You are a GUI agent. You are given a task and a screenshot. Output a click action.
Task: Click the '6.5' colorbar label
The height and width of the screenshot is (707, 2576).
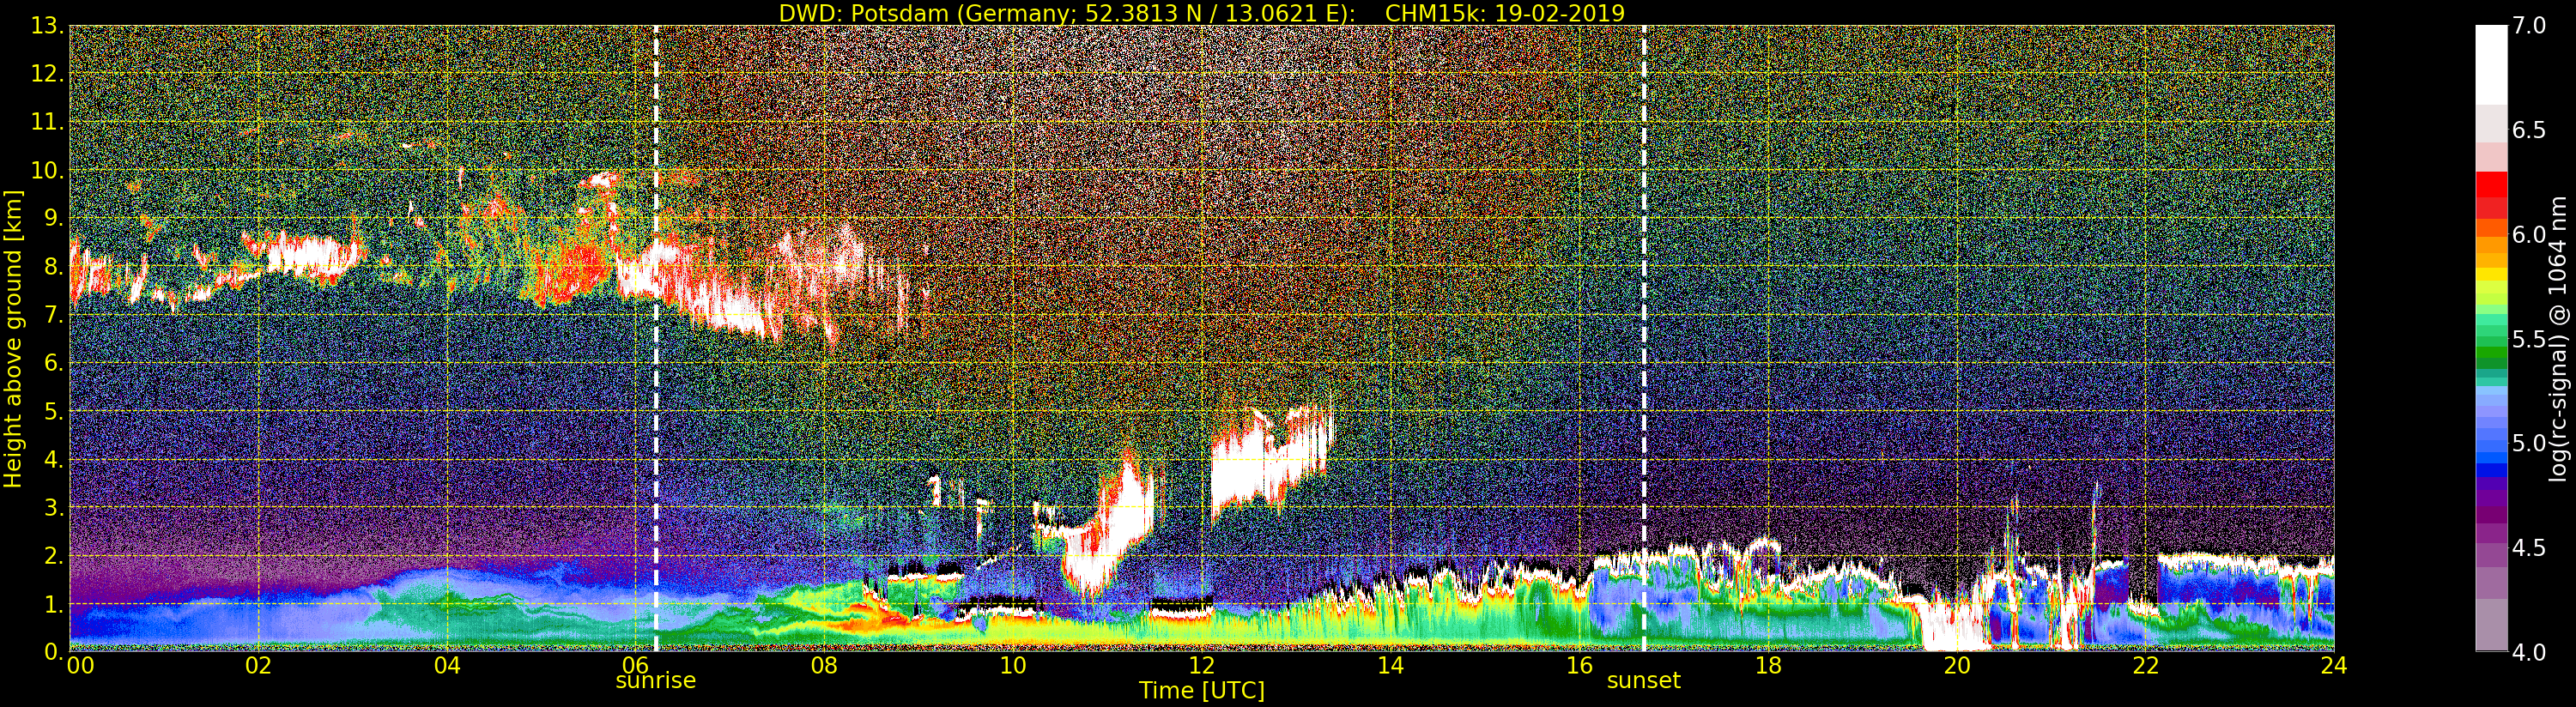click(2529, 130)
